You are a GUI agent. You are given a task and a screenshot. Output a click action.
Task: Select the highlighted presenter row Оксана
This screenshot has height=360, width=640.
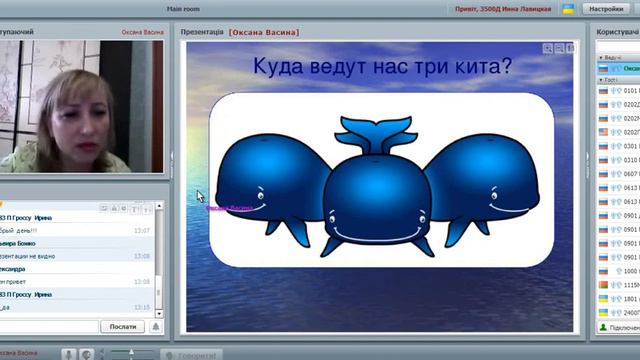618,69
